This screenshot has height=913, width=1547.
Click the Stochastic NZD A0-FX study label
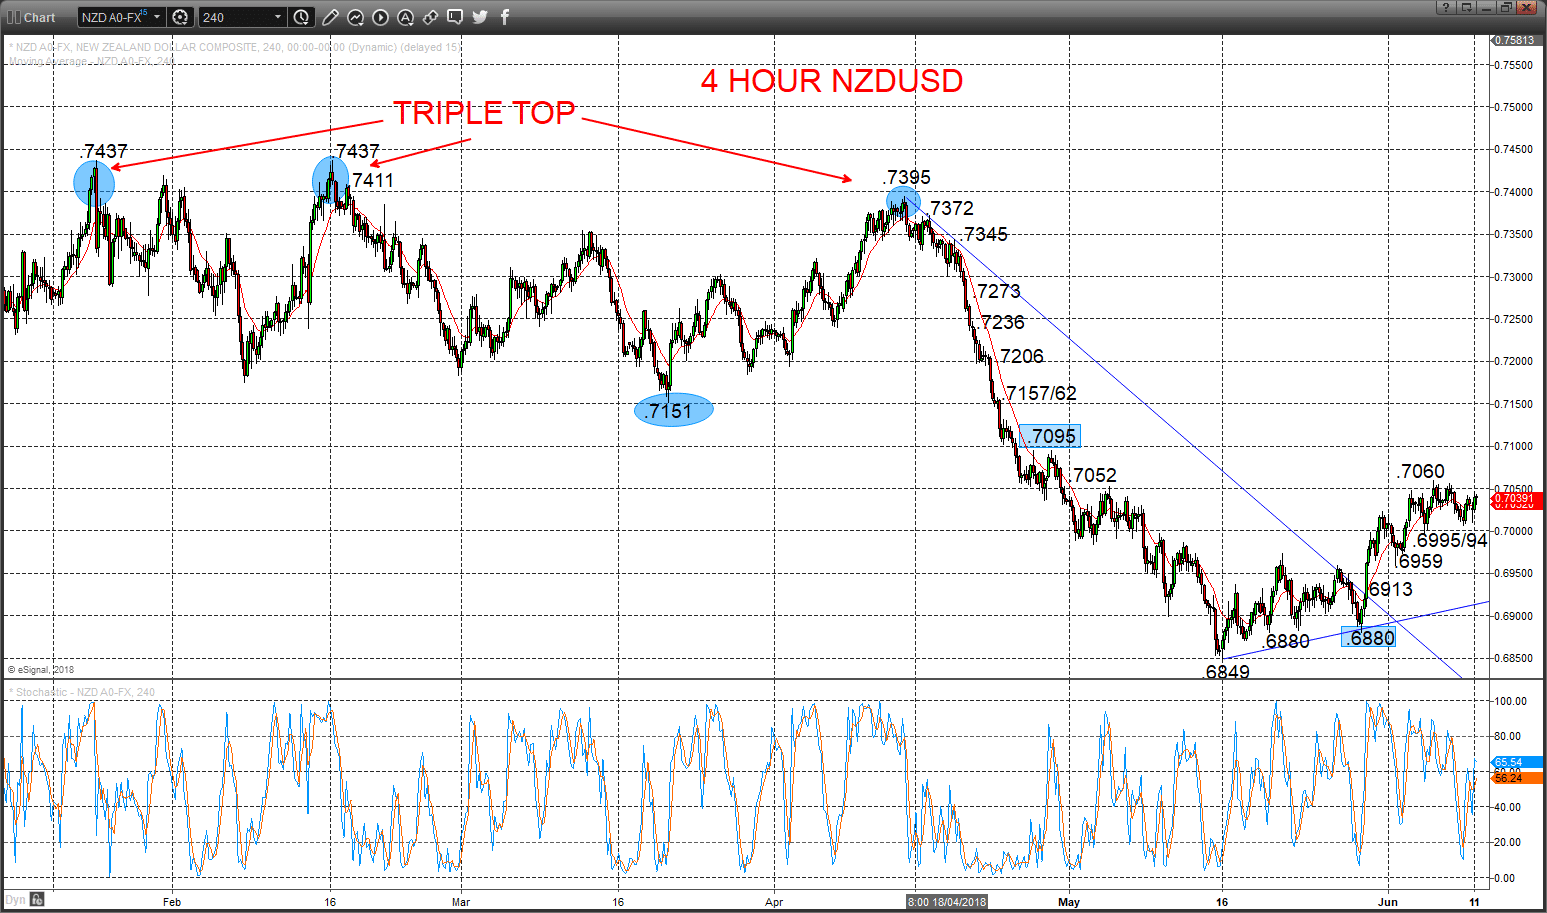pos(82,692)
